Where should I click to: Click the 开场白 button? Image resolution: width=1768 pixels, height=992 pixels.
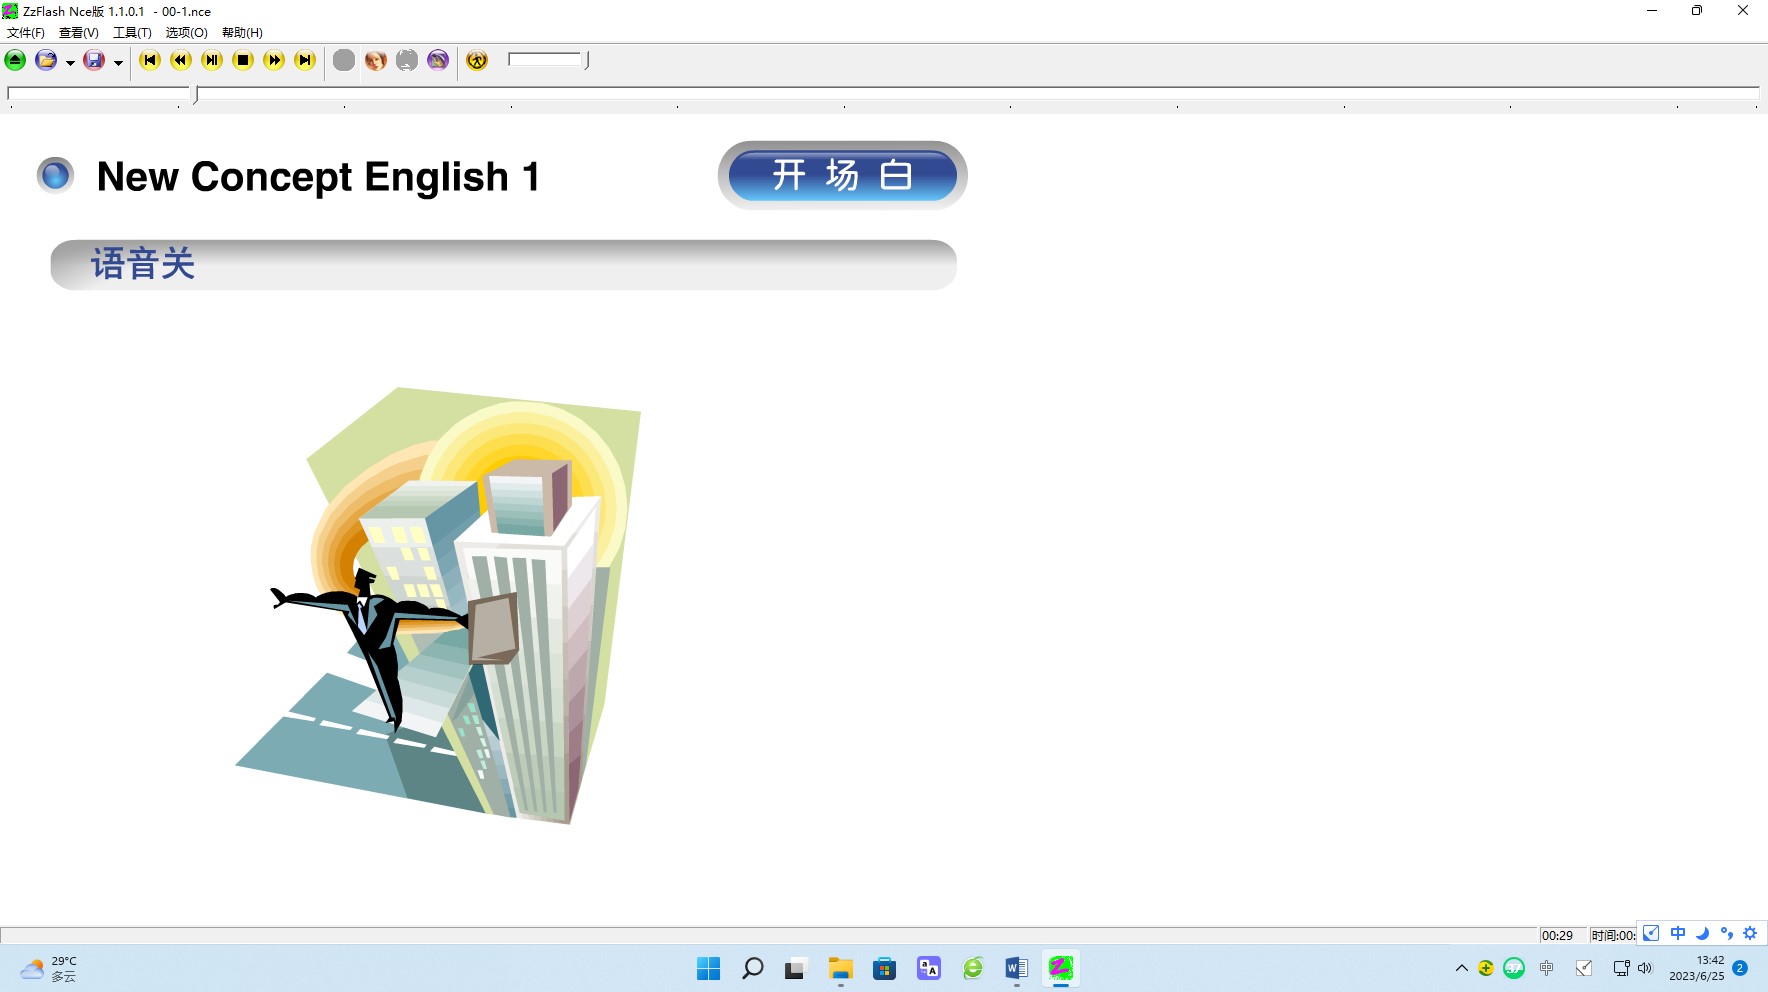pos(842,175)
